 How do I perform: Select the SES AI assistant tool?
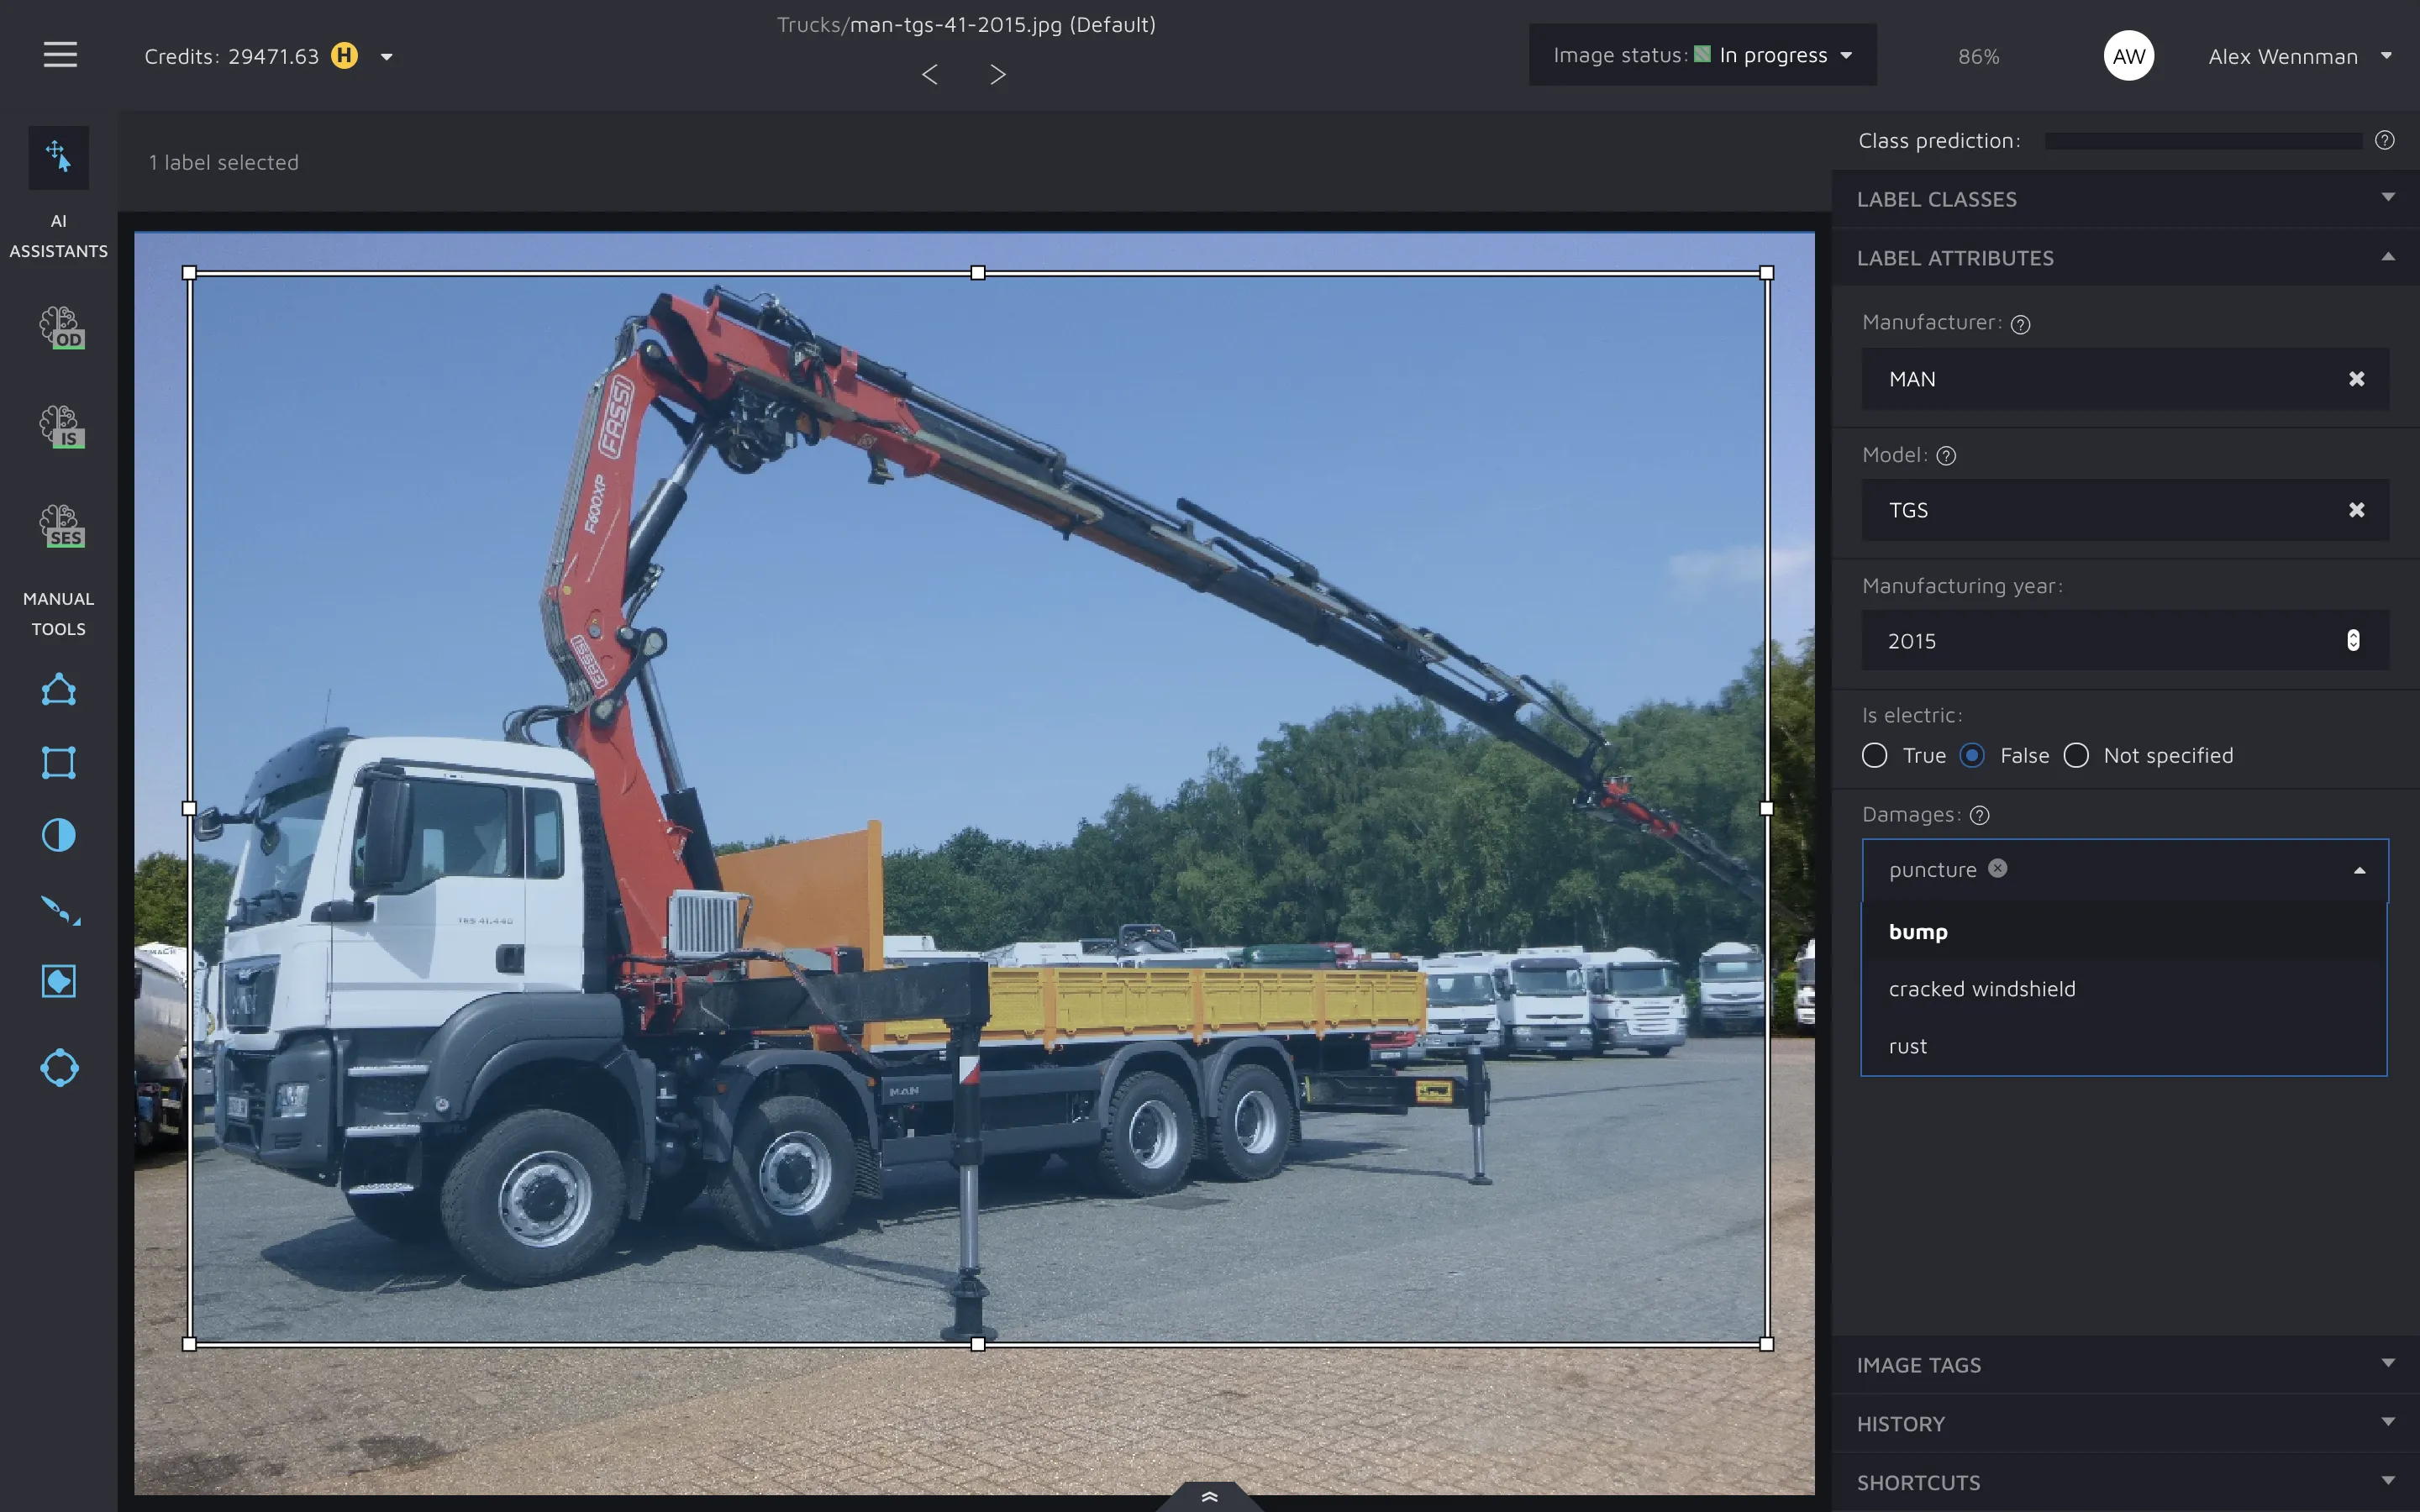coord(61,526)
